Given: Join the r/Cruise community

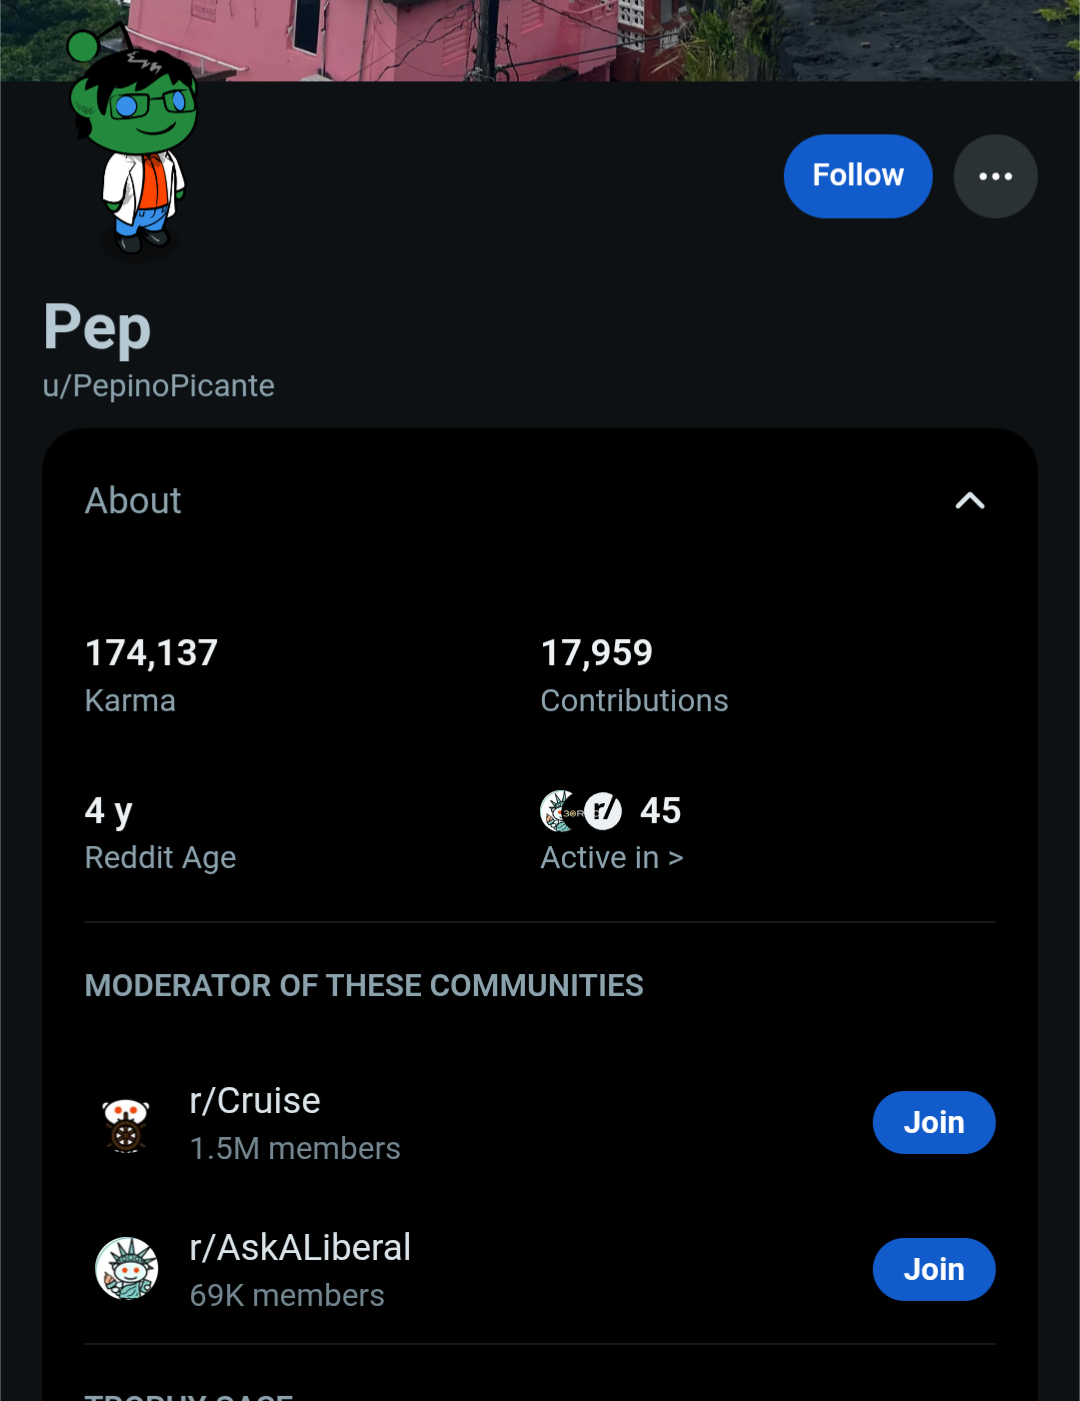Looking at the screenshot, I should point(933,1123).
